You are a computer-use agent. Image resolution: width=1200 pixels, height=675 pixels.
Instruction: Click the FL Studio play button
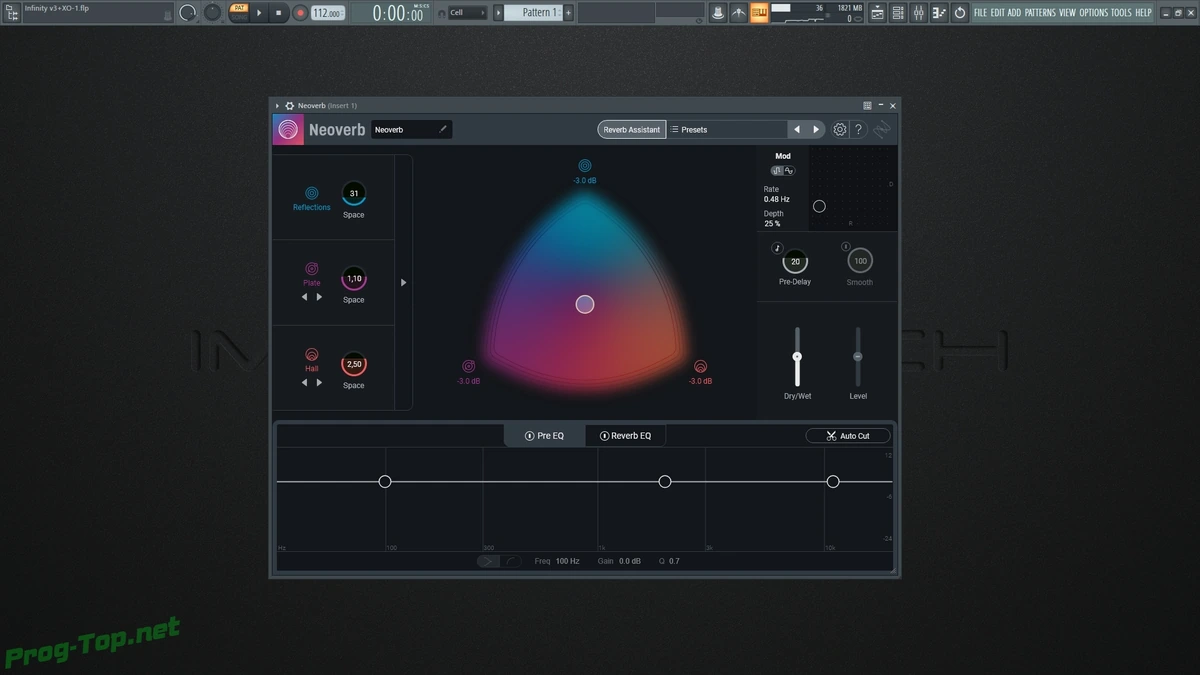[x=259, y=13]
